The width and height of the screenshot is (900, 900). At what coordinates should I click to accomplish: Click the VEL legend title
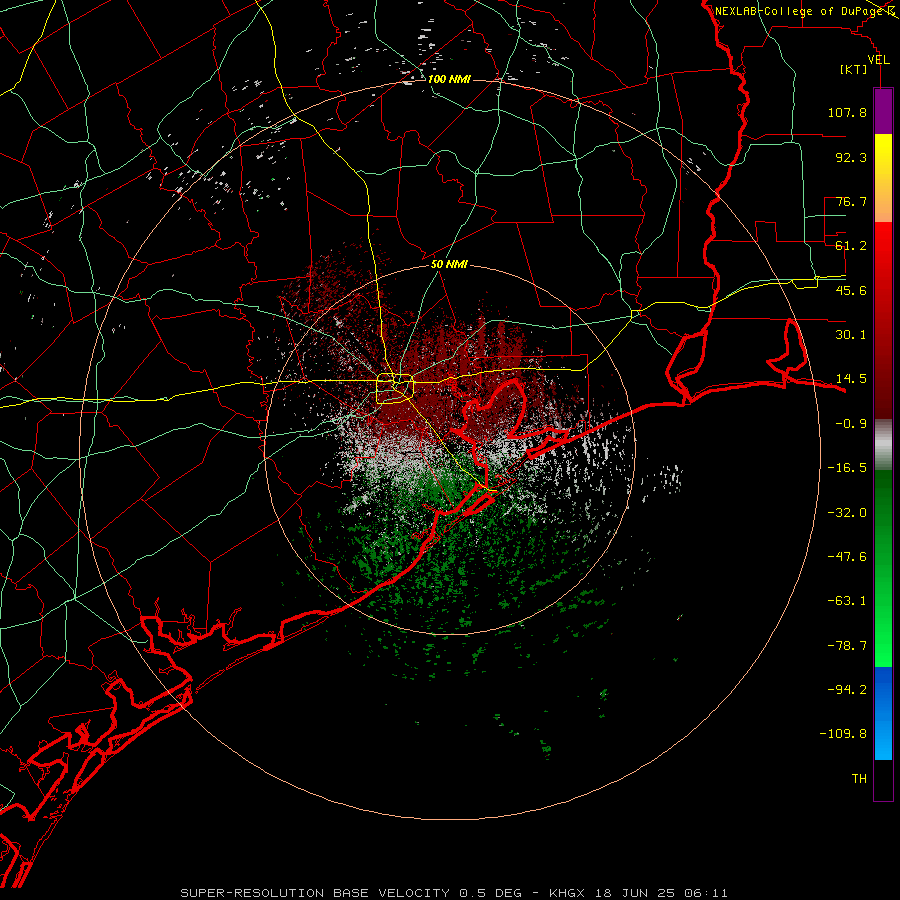878,60
